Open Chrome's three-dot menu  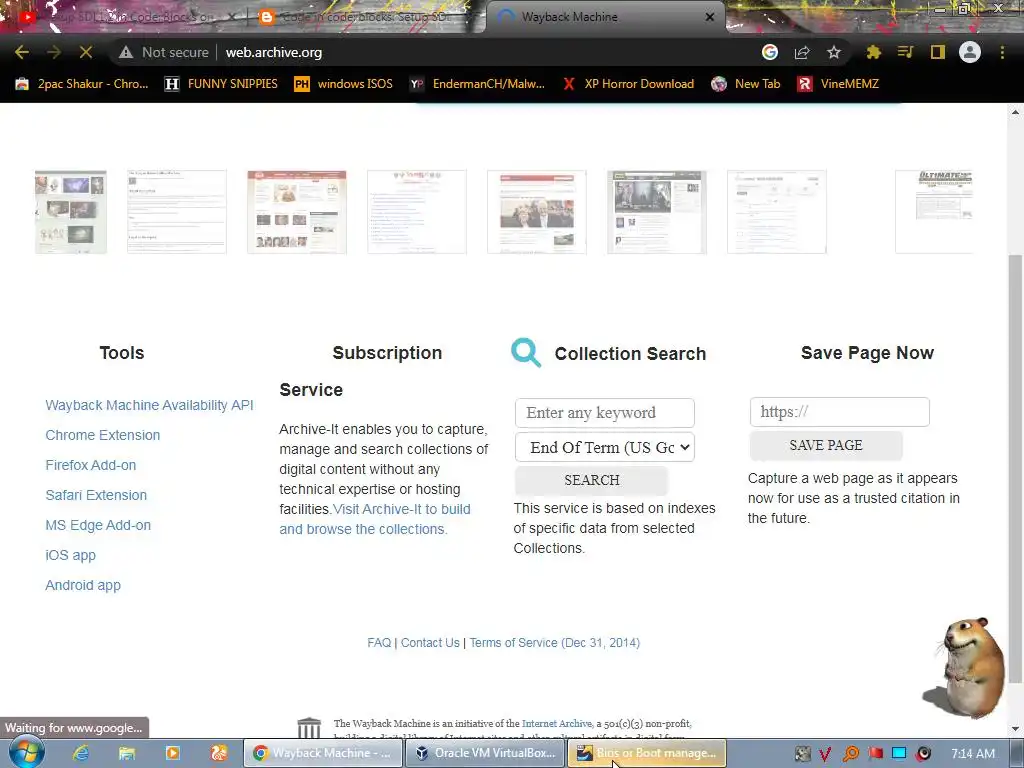click(1002, 52)
